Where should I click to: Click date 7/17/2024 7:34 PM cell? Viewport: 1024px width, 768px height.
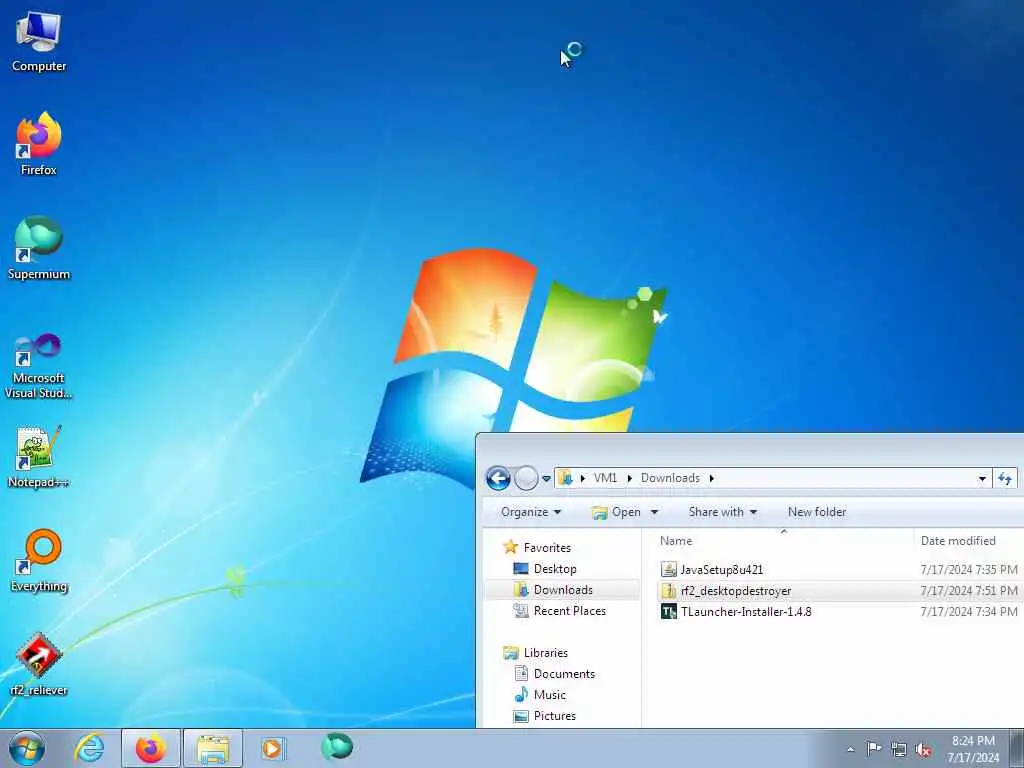[969, 611]
